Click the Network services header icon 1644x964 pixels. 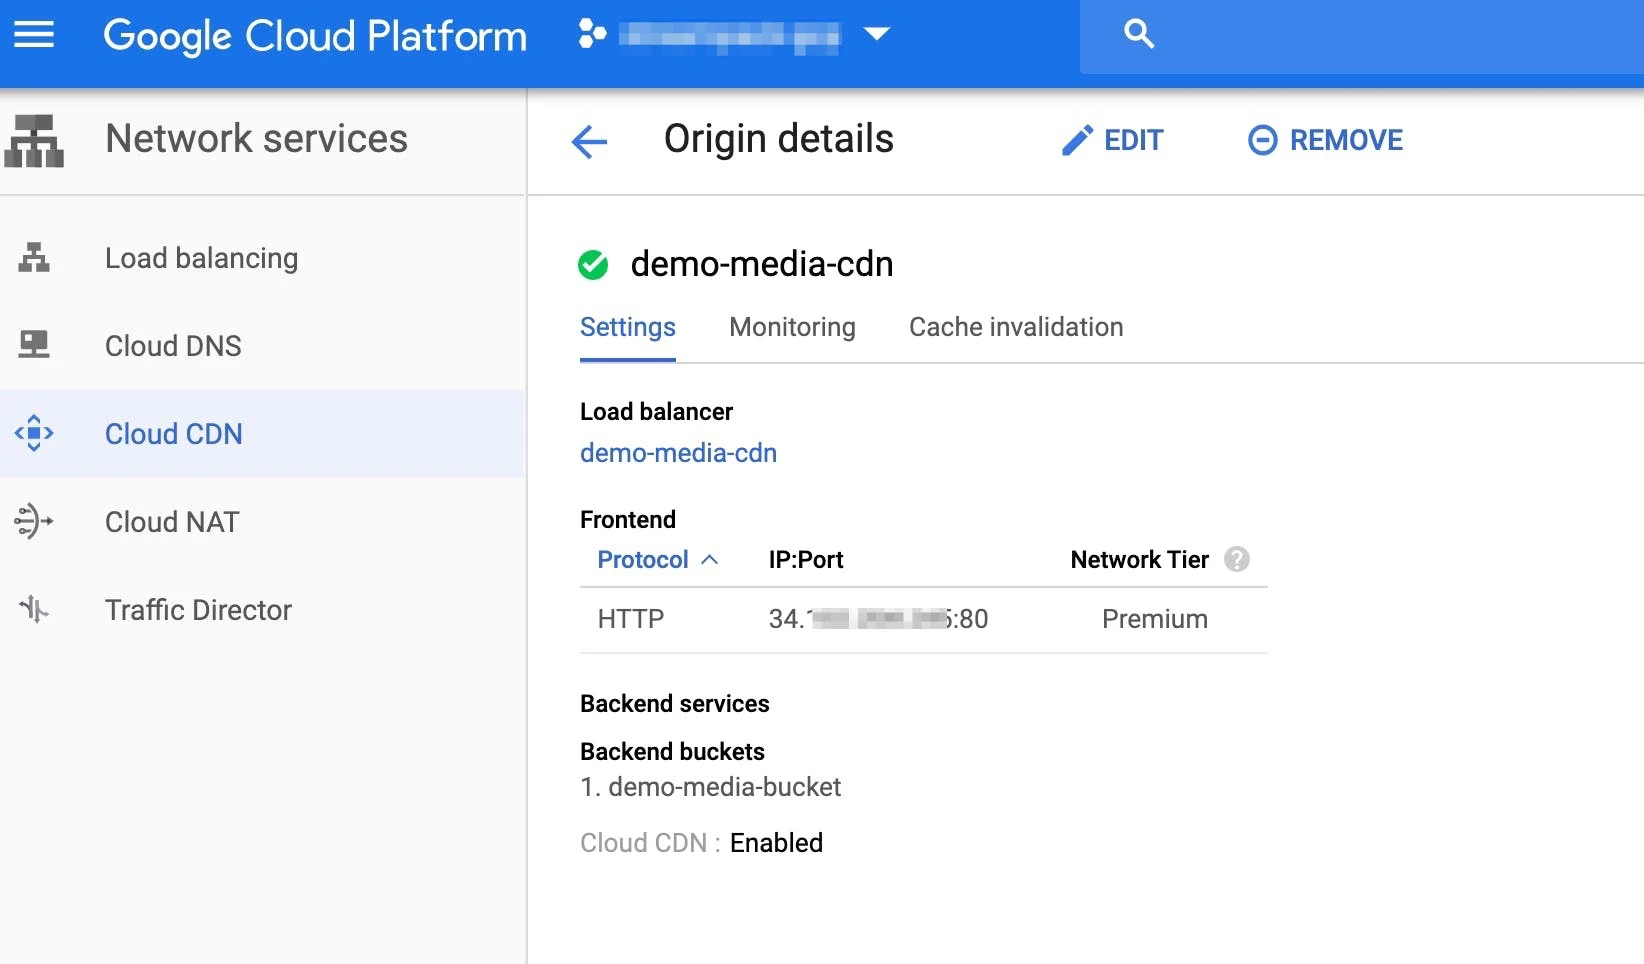tap(34, 140)
